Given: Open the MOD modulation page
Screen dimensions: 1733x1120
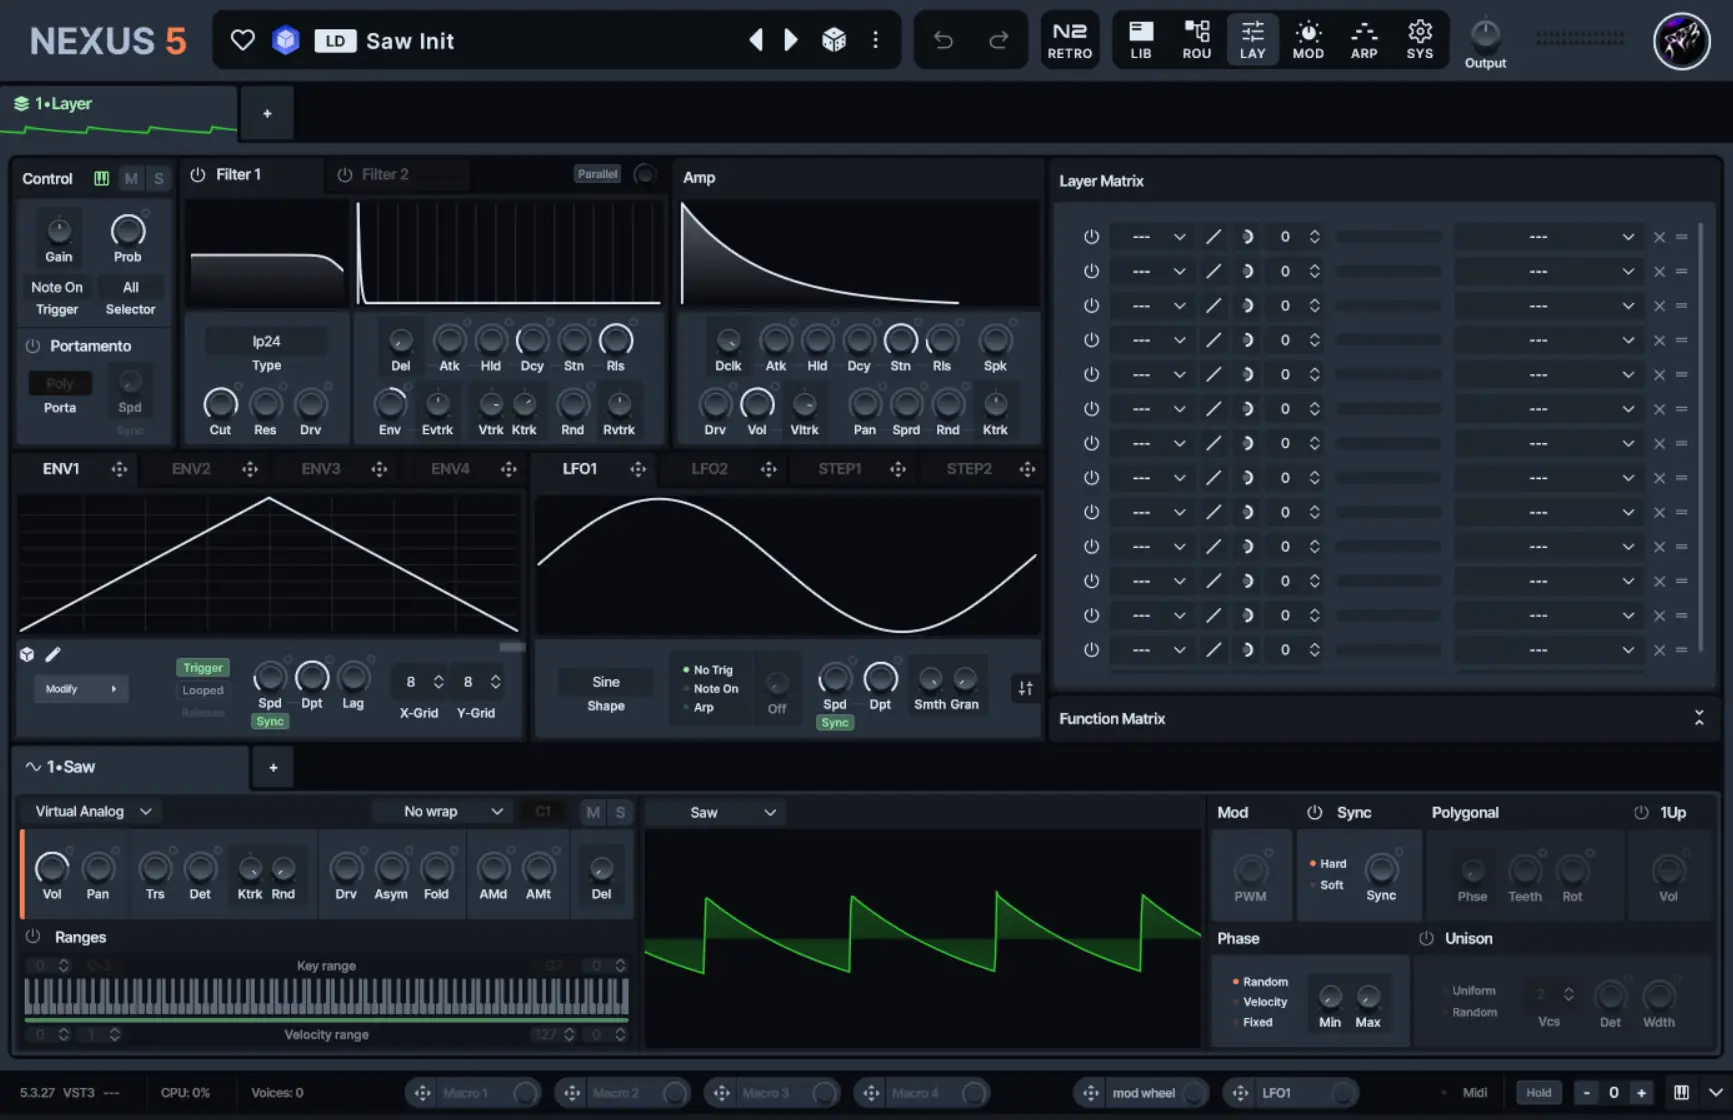Looking at the screenshot, I should 1308,39.
